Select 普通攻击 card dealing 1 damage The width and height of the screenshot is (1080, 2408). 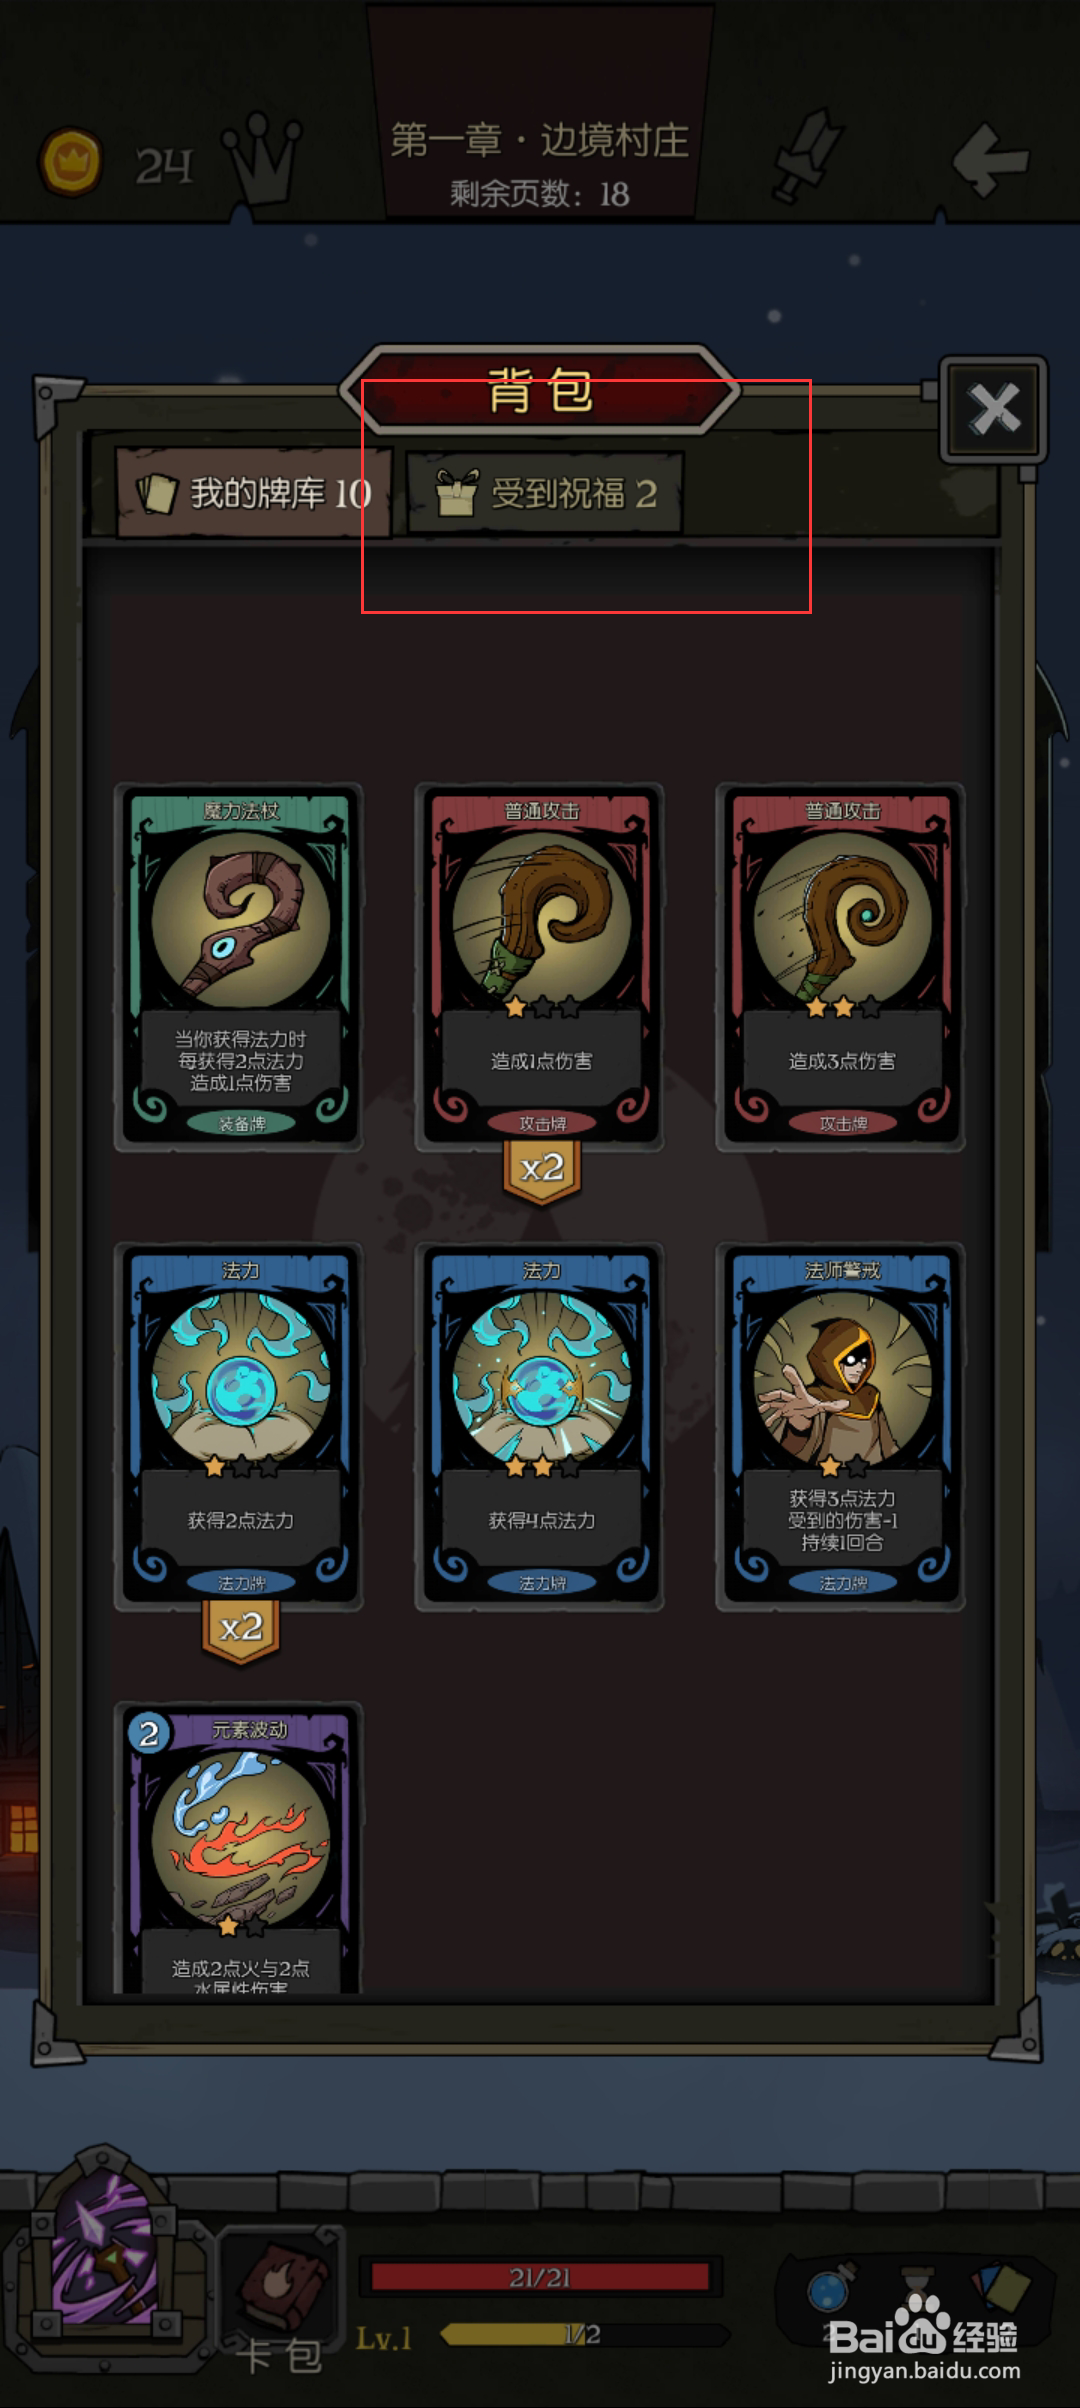pos(541,967)
